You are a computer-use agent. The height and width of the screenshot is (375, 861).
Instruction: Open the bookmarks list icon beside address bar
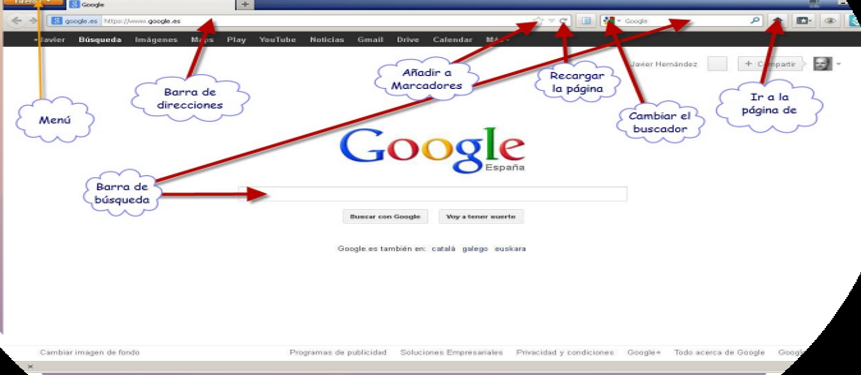point(586,21)
